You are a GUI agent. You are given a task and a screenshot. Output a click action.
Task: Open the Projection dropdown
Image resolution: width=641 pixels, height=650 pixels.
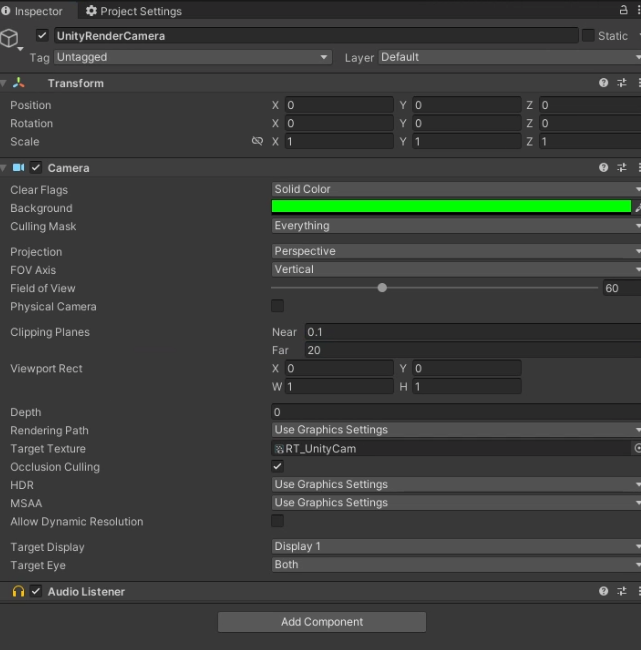pos(456,251)
